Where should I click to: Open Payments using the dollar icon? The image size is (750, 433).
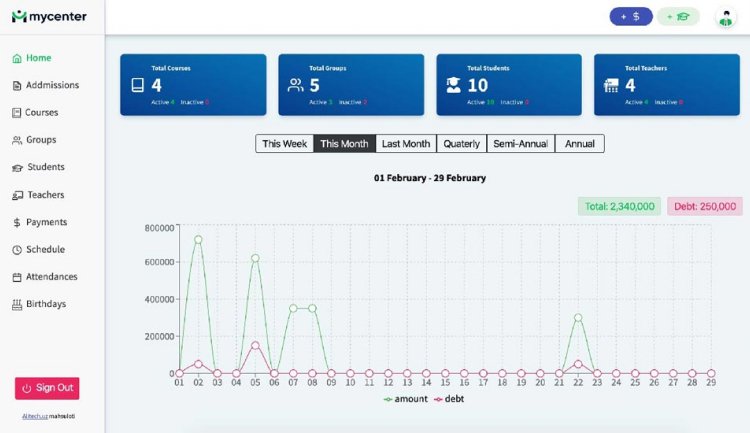pyautogui.click(x=17, y=223)
